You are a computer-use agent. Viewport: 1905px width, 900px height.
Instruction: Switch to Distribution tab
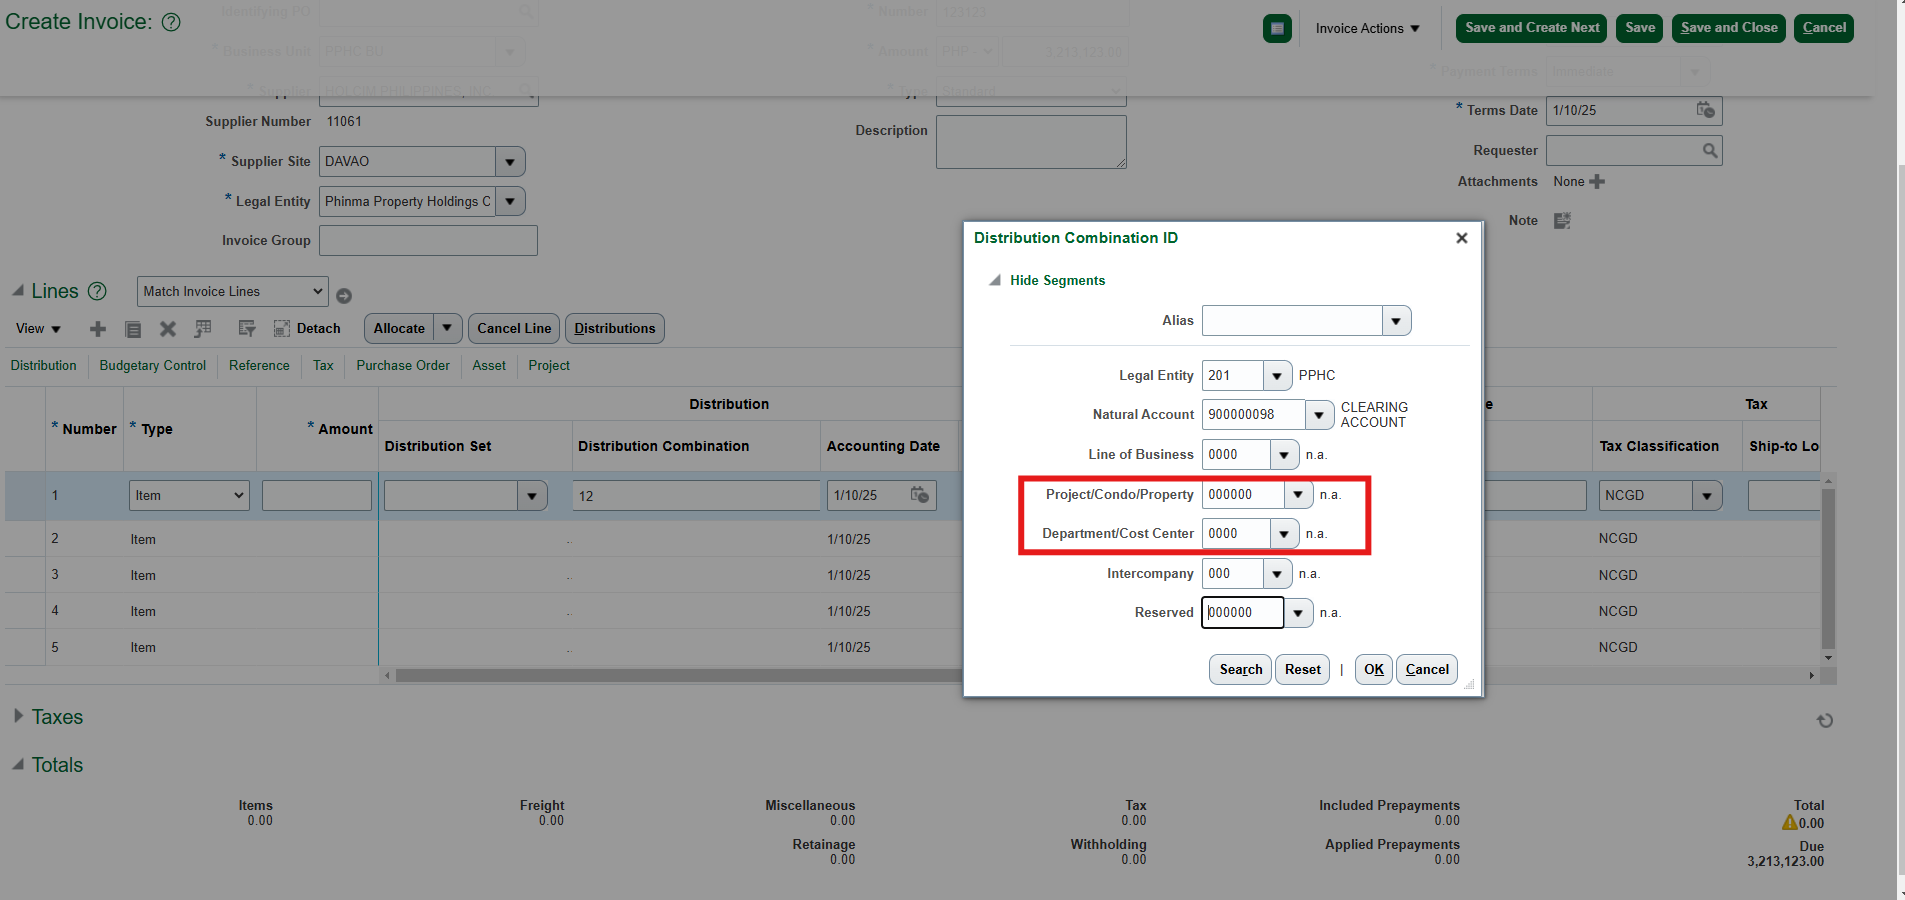coord(43,366)
